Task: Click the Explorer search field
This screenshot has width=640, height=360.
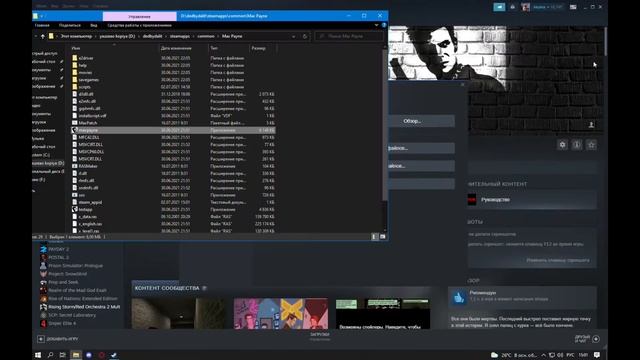Action: click(350, 36)
